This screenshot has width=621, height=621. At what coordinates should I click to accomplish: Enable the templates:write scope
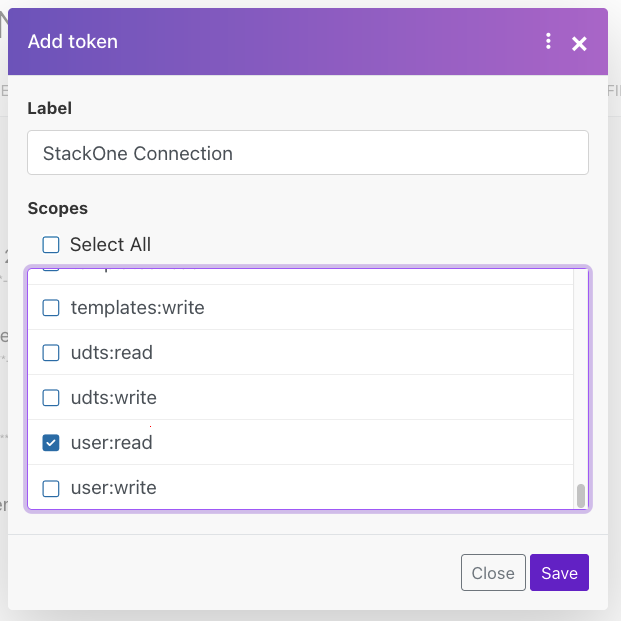point(51,308)
